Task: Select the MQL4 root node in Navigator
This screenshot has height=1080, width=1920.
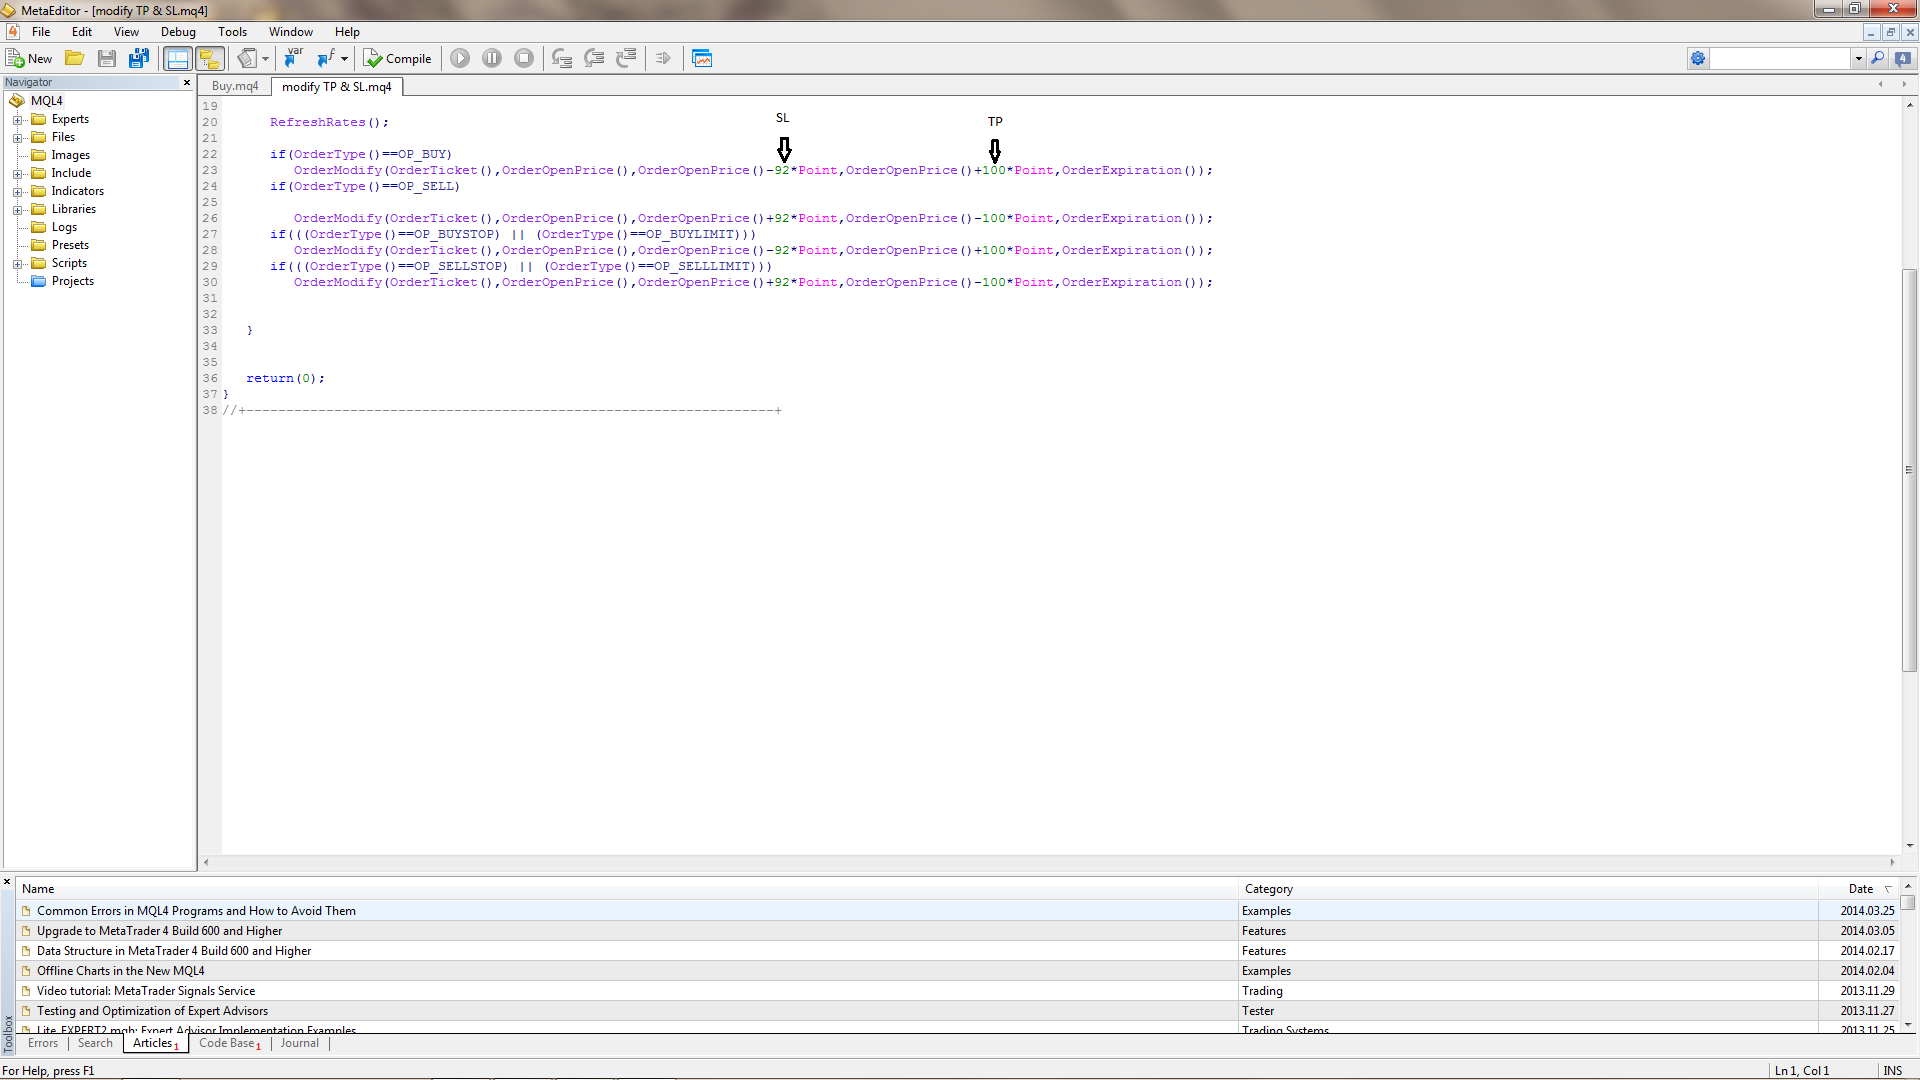Action: (x=46, y=101)
